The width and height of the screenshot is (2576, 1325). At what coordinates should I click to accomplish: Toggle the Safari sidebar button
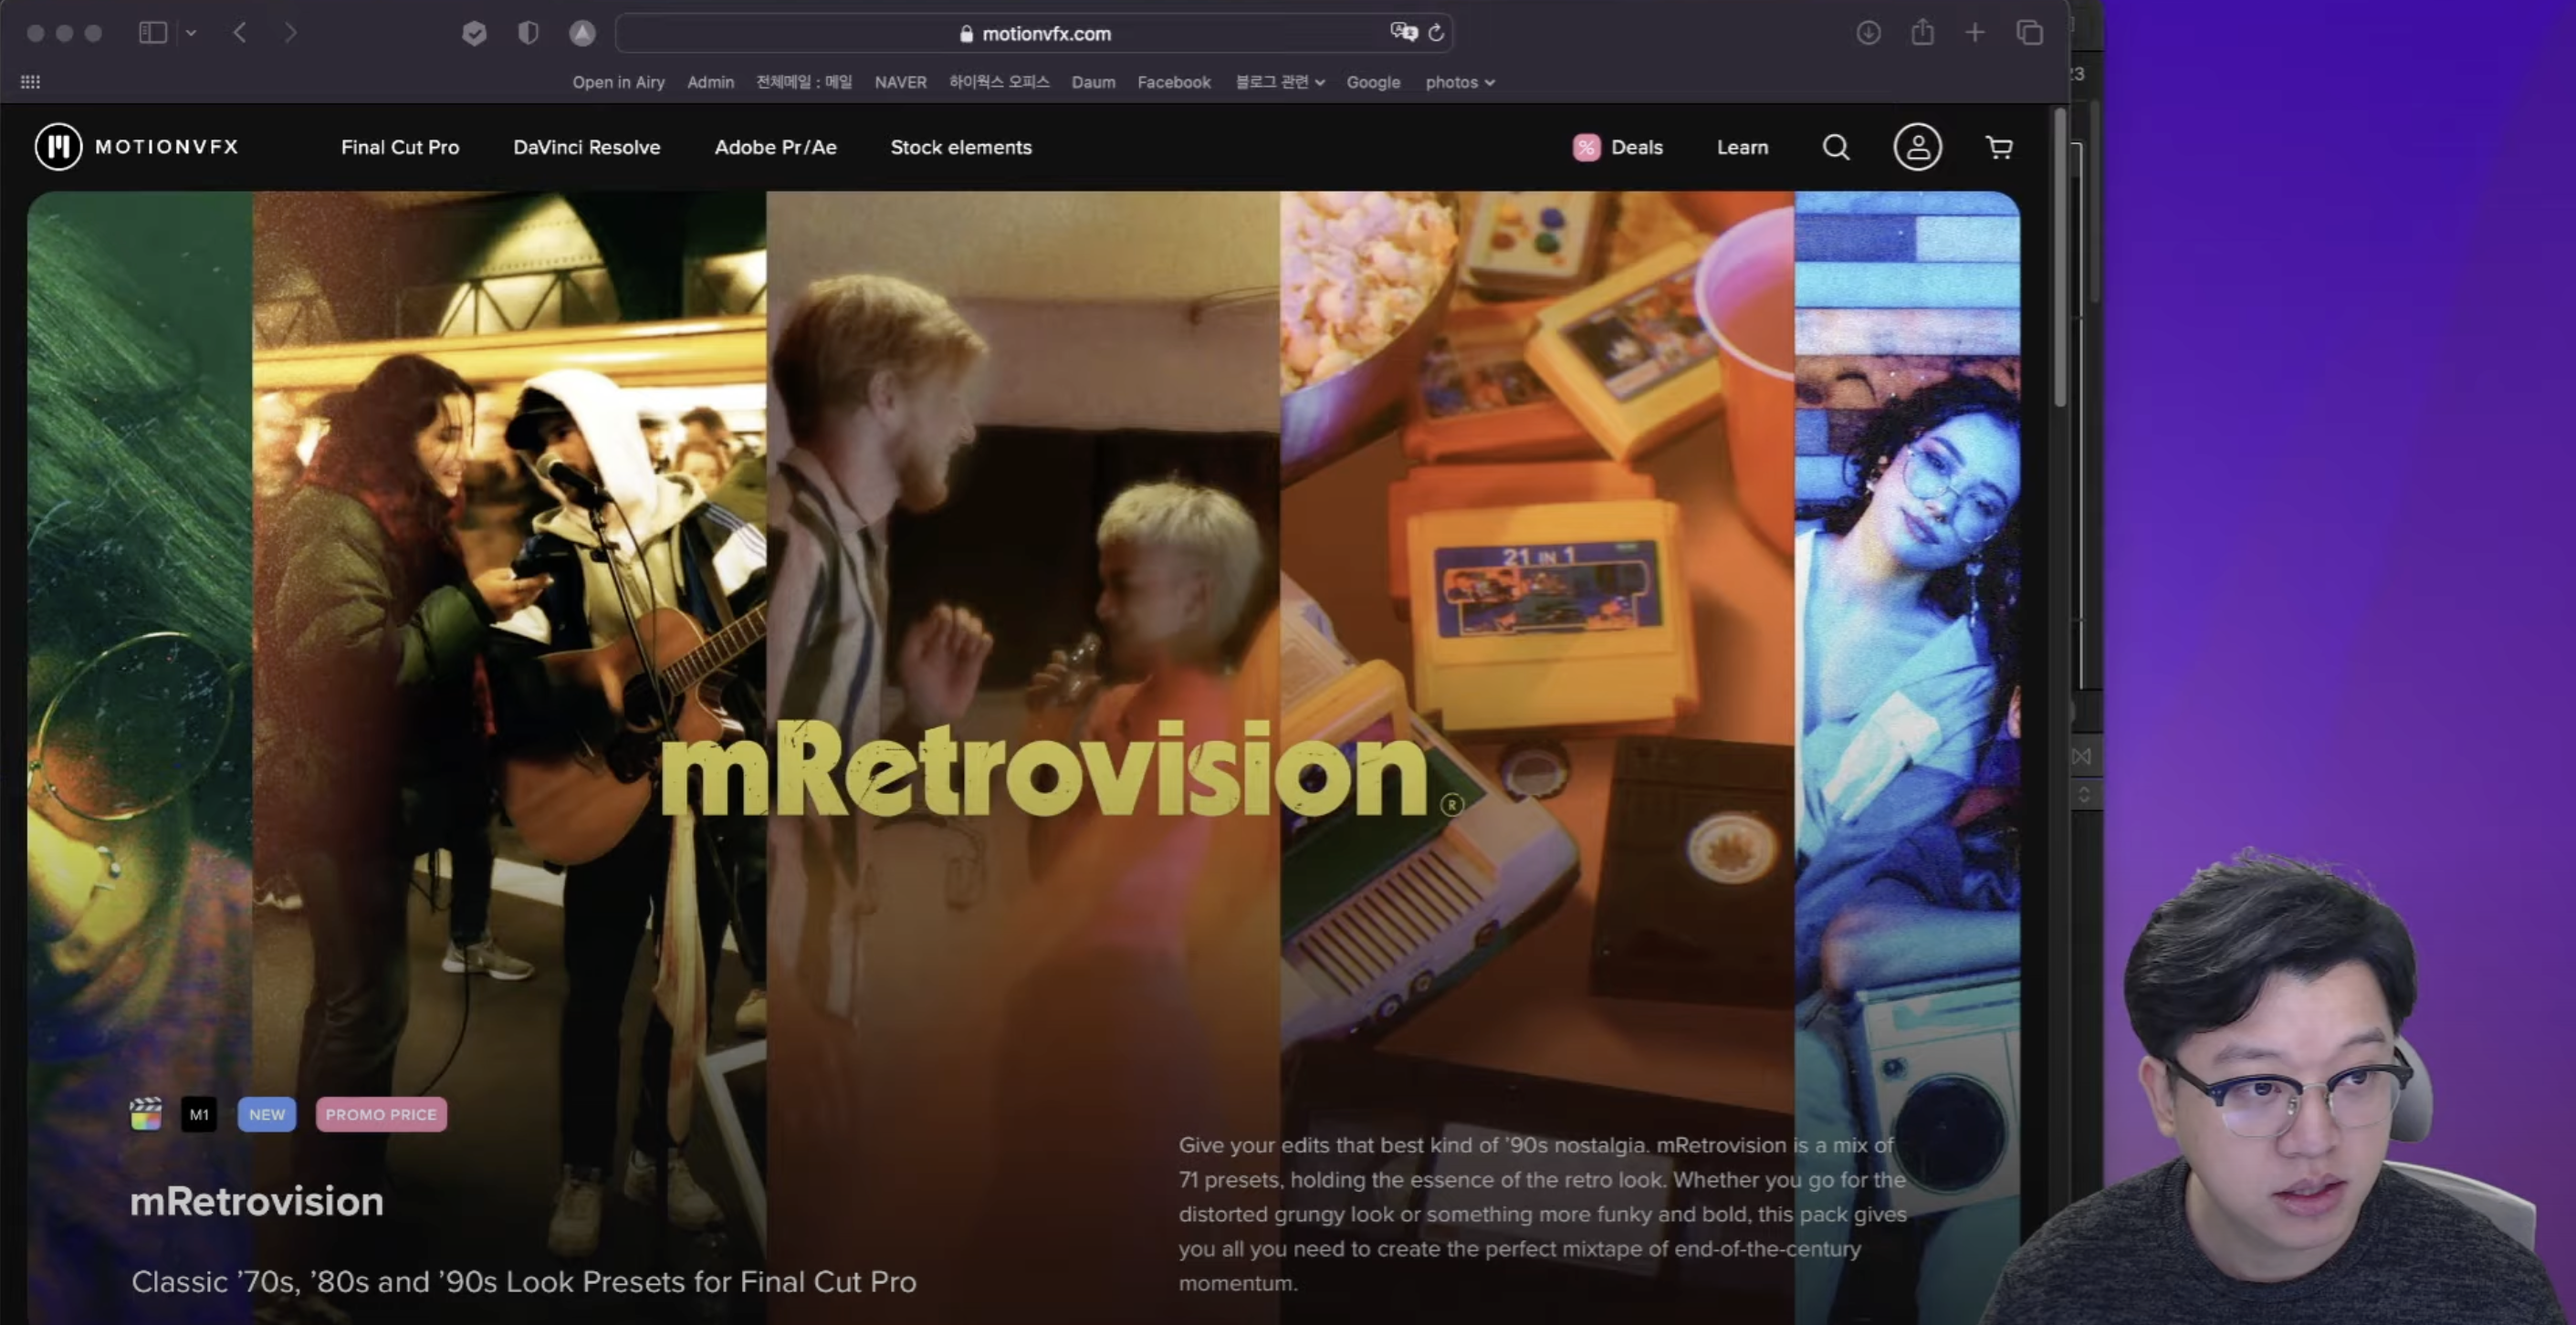[152, 33]
